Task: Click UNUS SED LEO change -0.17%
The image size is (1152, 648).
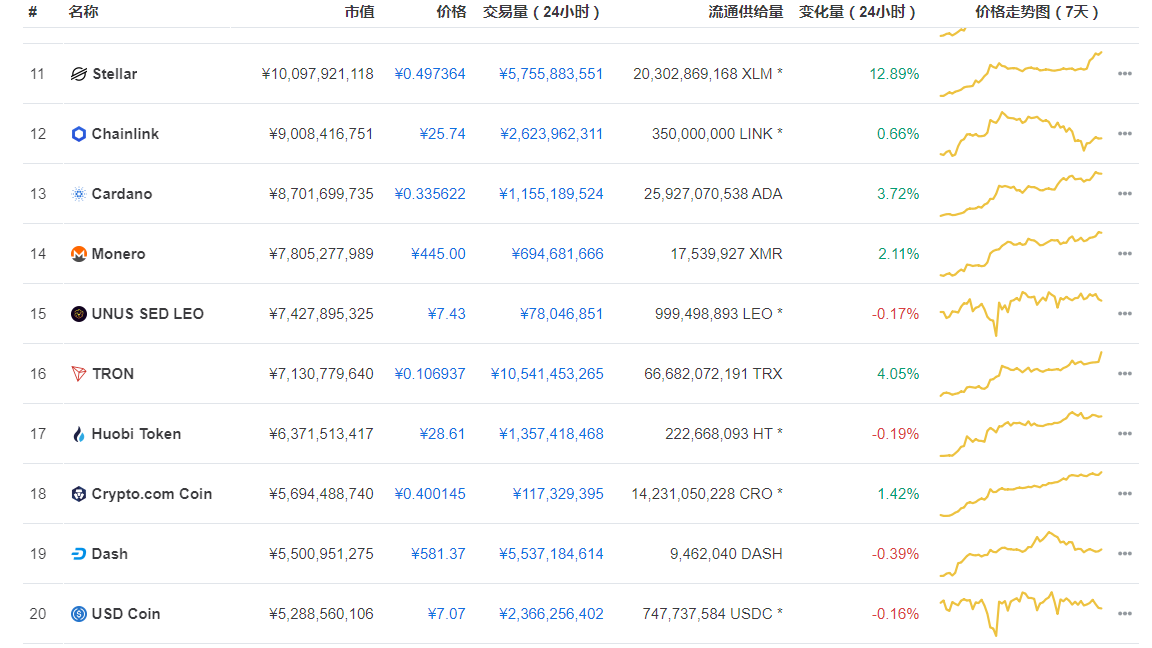Action: [x=896, y=314]
